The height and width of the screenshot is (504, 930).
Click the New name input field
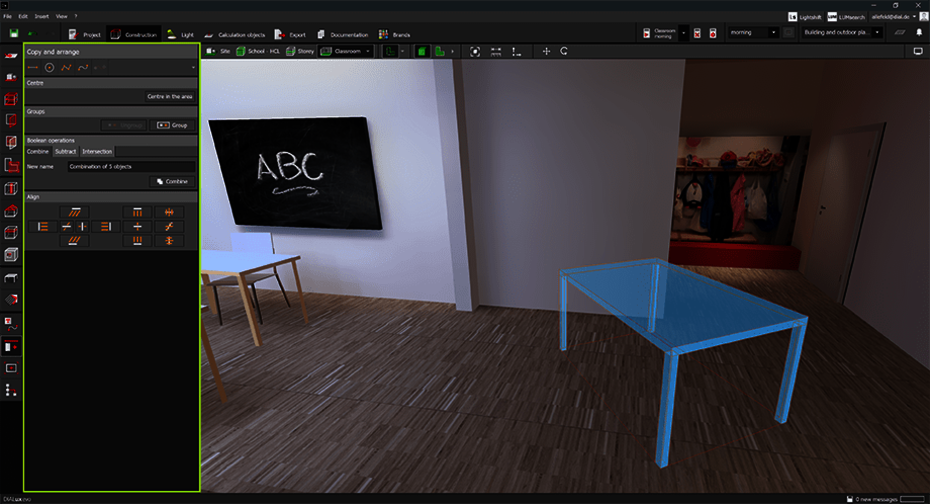point(131,166)
